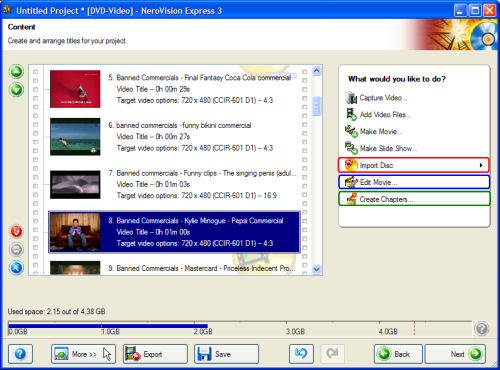This screenshot has width=500, height=370.
Task: Click the Export button
Action: click(x=155, y=354)
